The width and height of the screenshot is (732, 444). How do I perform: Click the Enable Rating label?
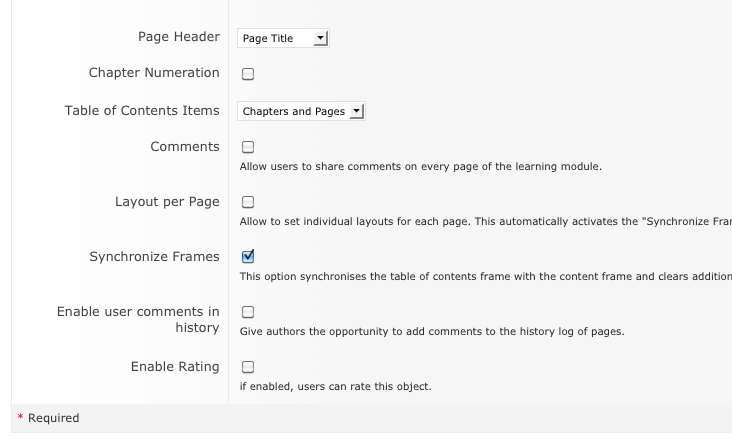click(174, 367)
